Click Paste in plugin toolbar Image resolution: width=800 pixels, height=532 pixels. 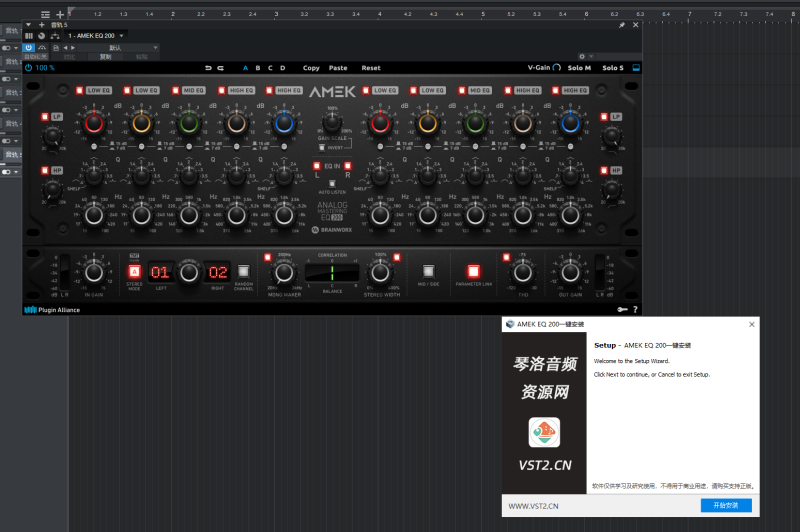(x=338, y=68)
